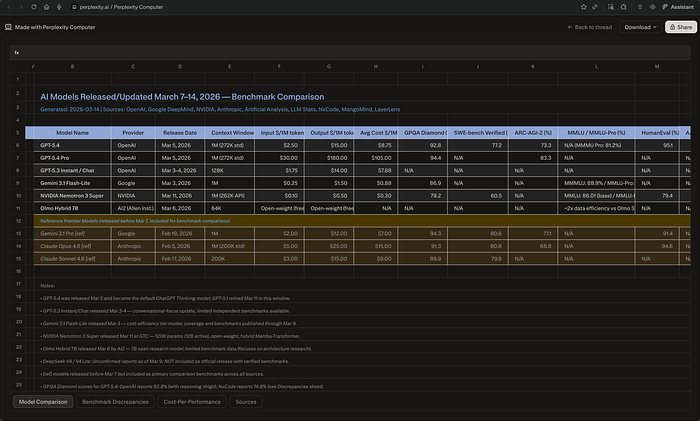
Task: Click the Made with Perplexity Computer label
Action: pos(55,27)
